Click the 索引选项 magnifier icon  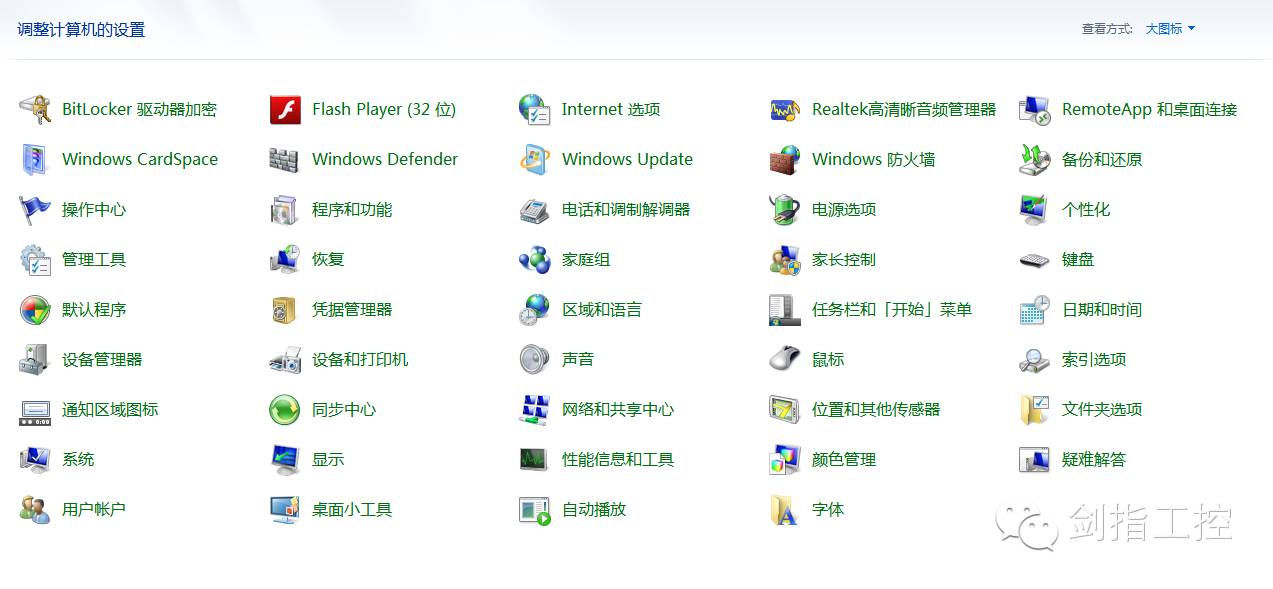1035,359
